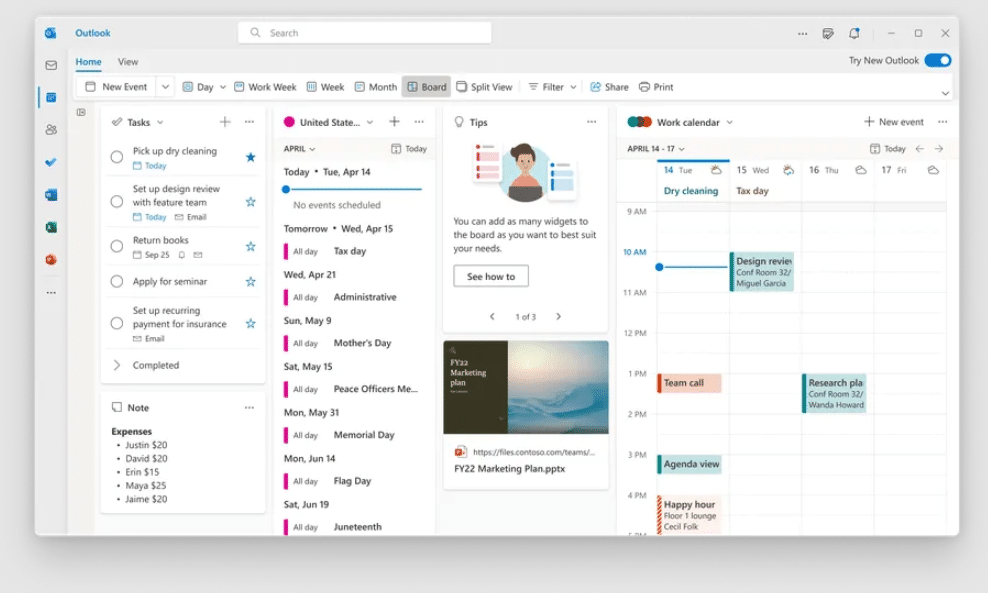The width and height of the screenshot is (988, 593).
Task: Click the See how to button
Action: pyautogui.click(x=491, y=276)
